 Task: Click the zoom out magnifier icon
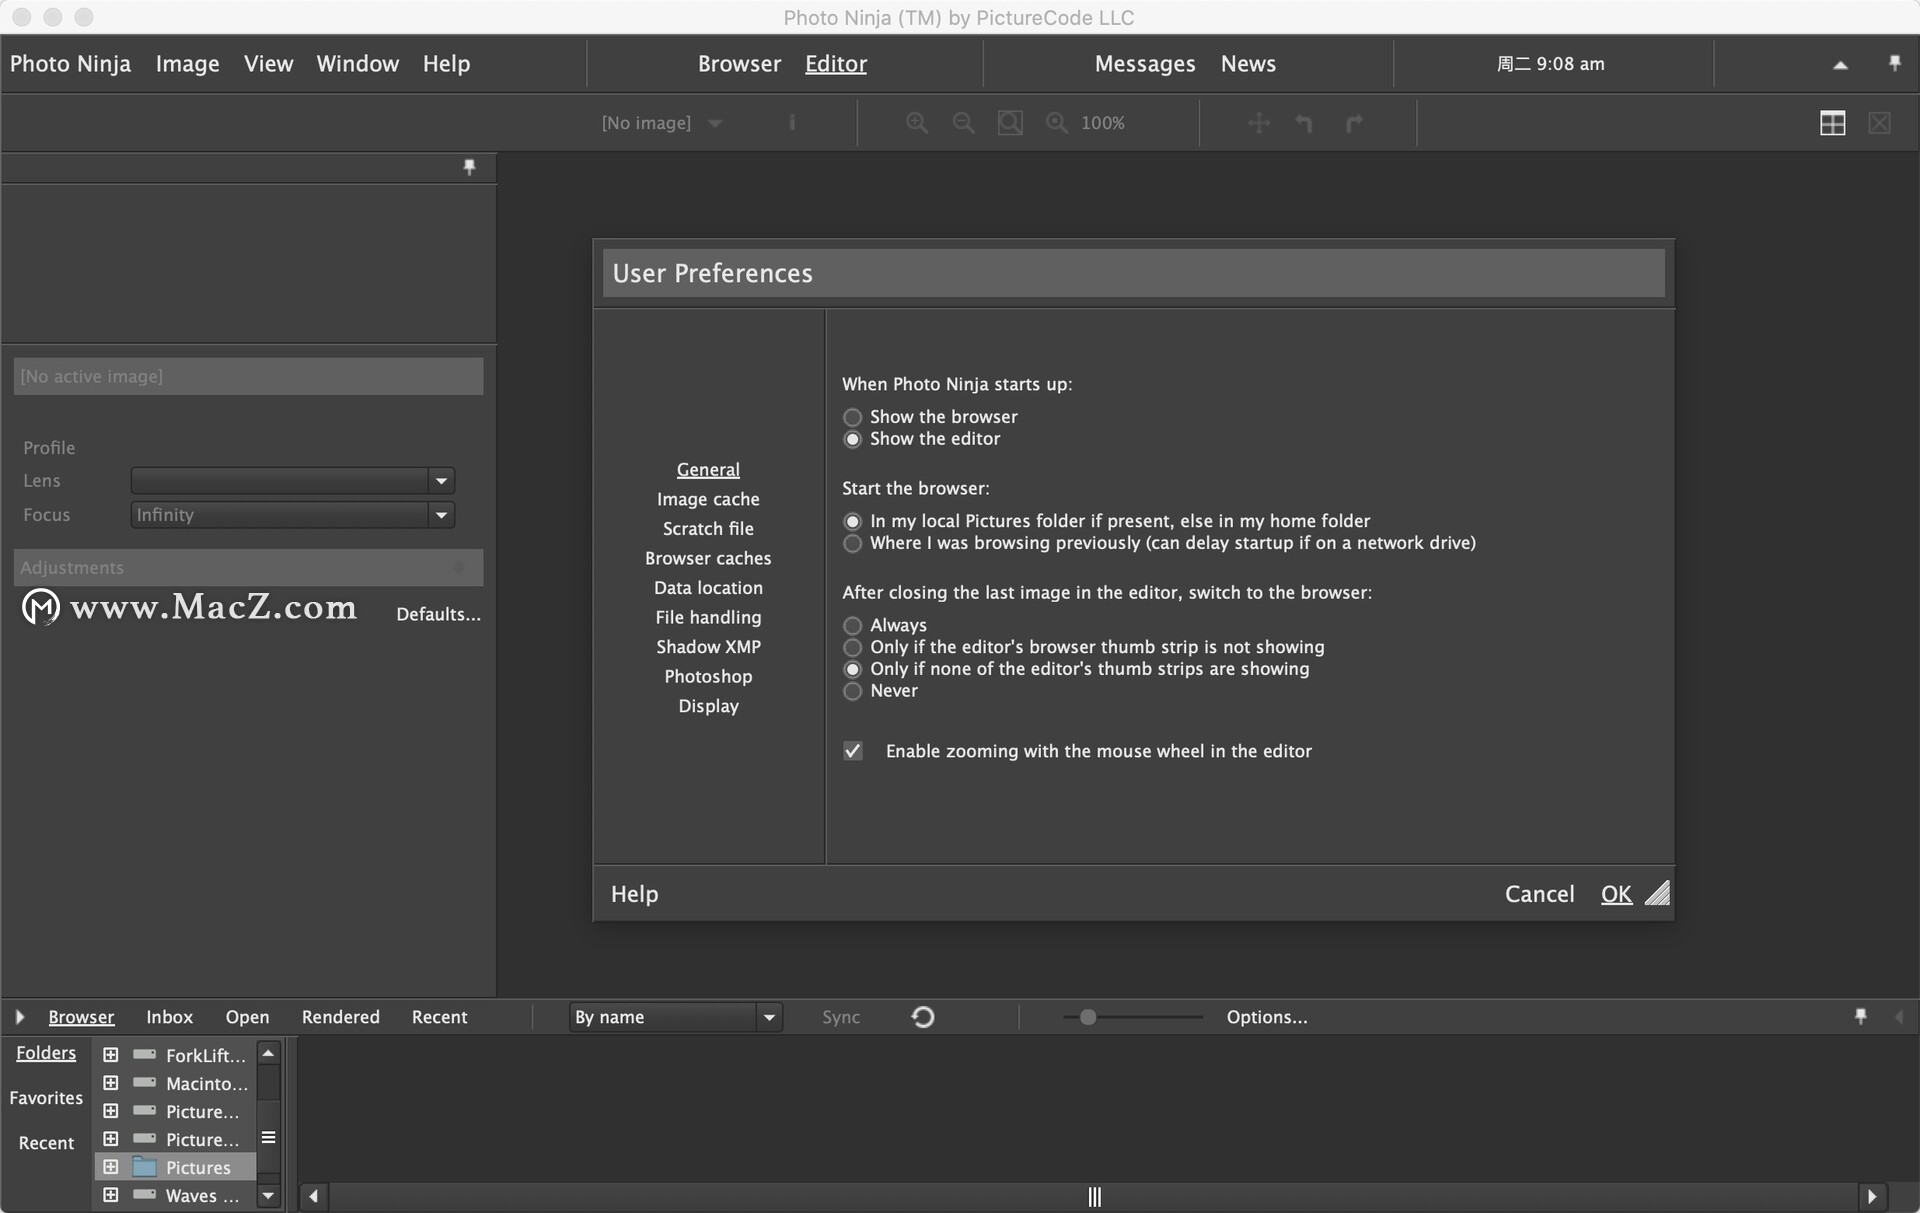pos(963,123)
